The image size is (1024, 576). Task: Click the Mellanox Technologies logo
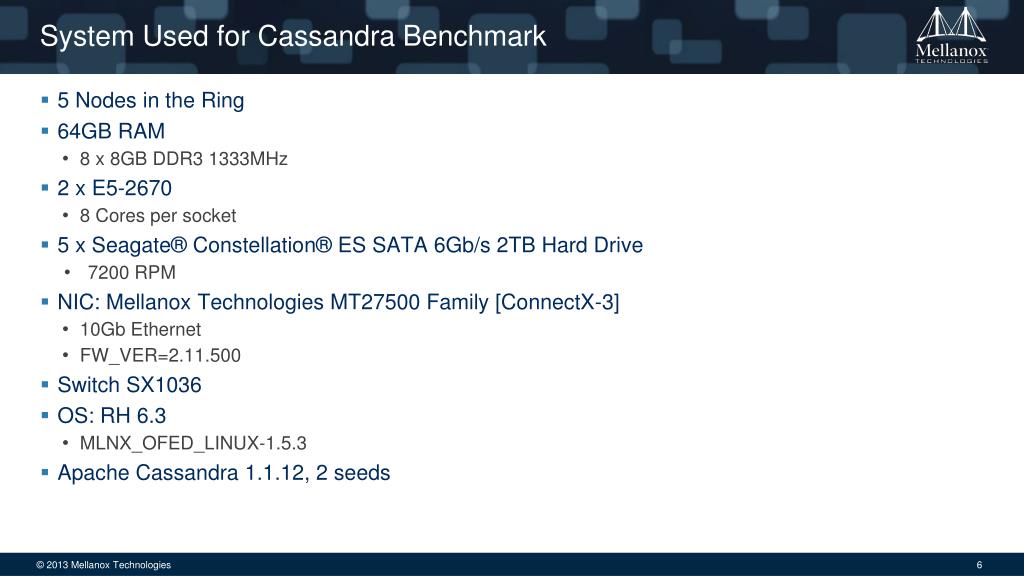(x=951, y=35)
